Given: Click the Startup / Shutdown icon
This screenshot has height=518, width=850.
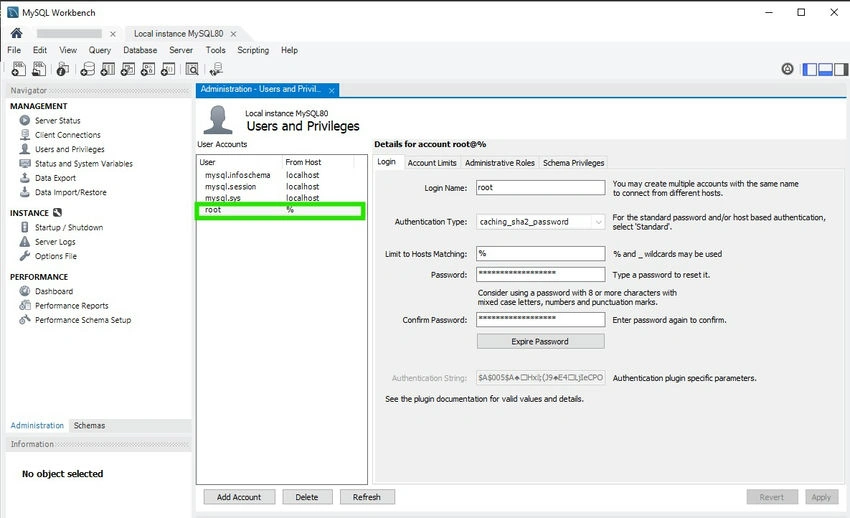Looking at the screenshot, I should tap(25, 227).
